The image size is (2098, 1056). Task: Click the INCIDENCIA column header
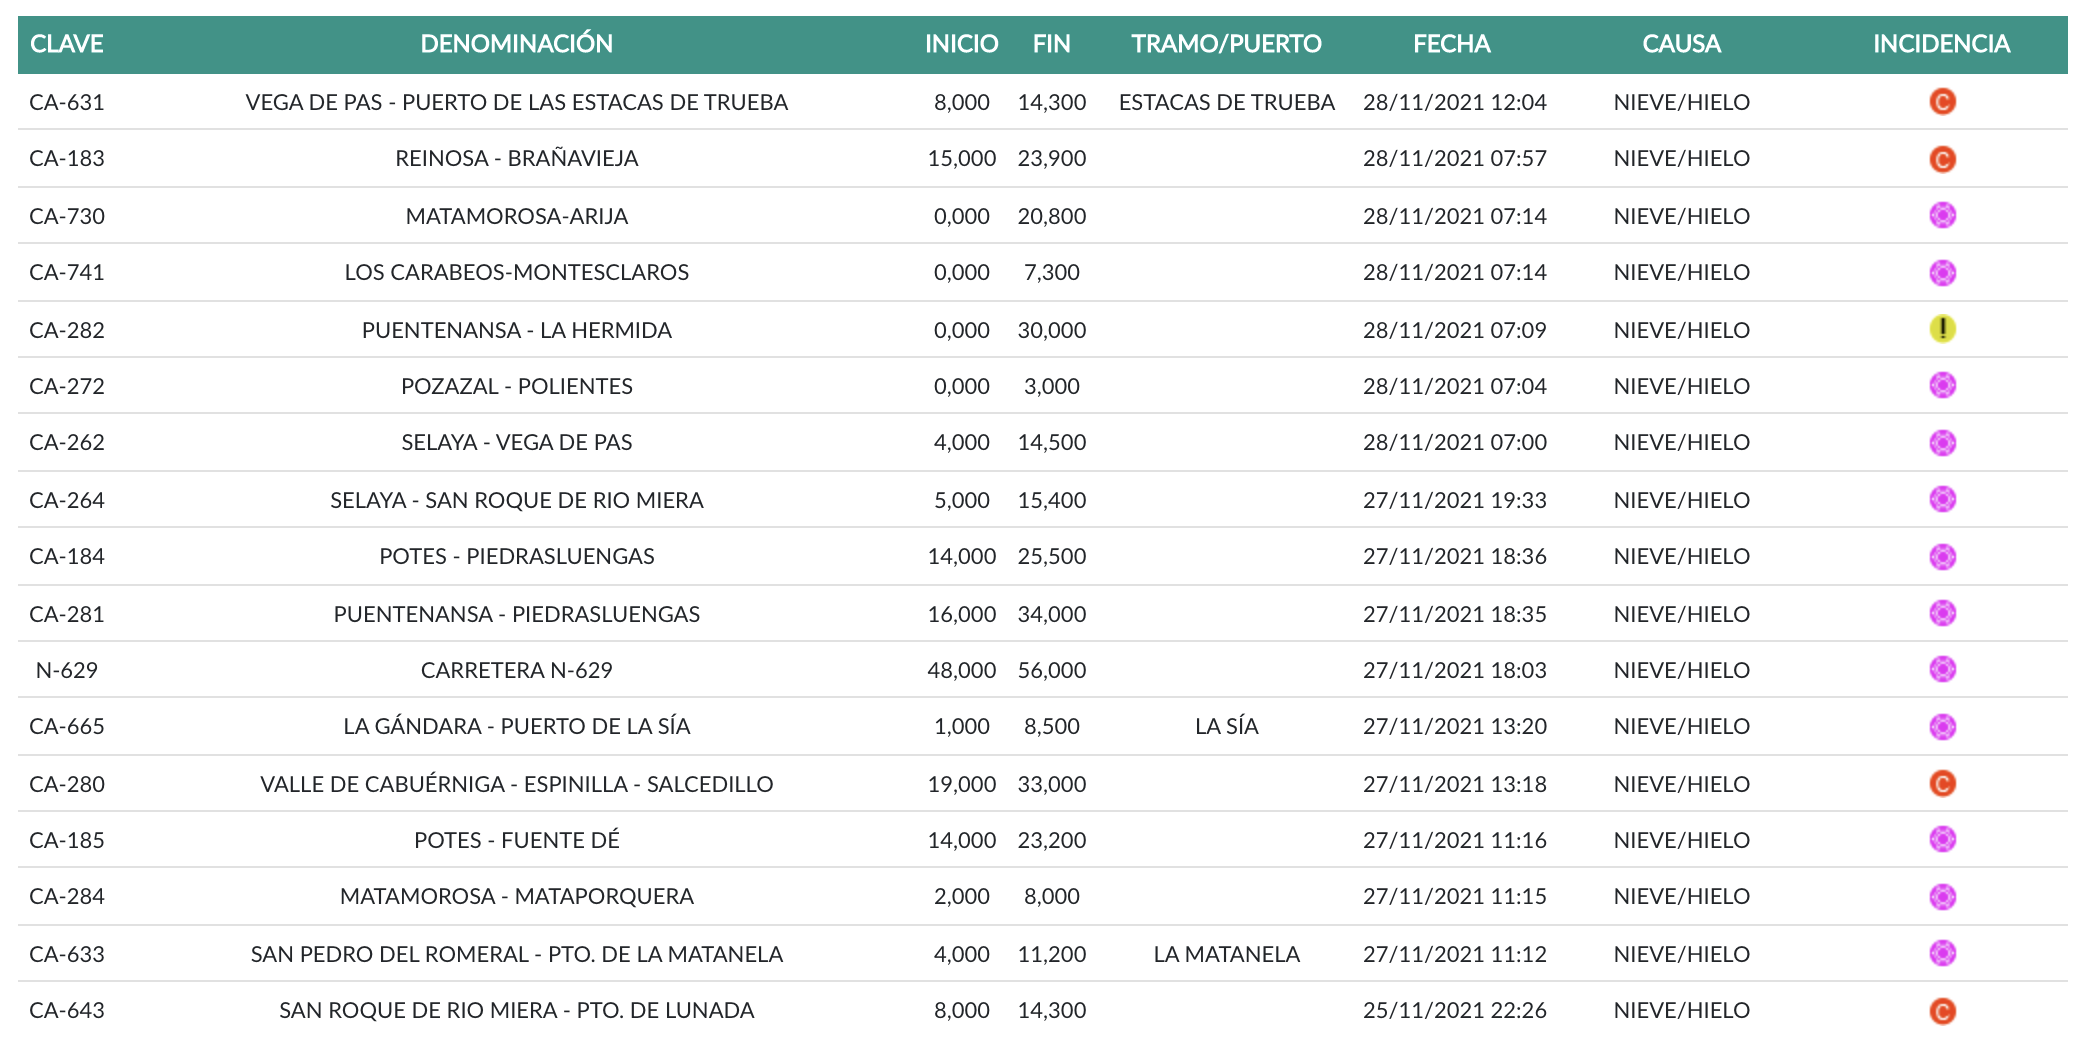pos(1940,44)
